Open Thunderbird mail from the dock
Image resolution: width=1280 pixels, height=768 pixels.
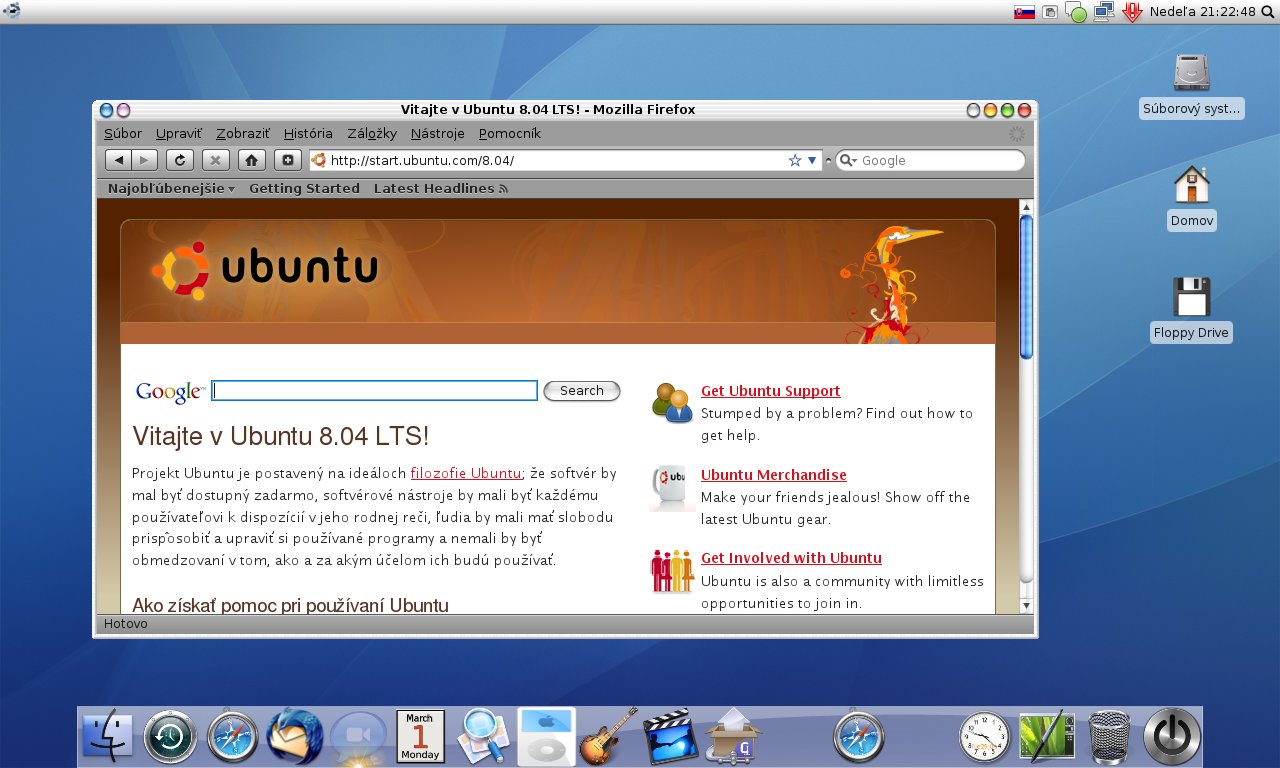[x=294, y=737]
